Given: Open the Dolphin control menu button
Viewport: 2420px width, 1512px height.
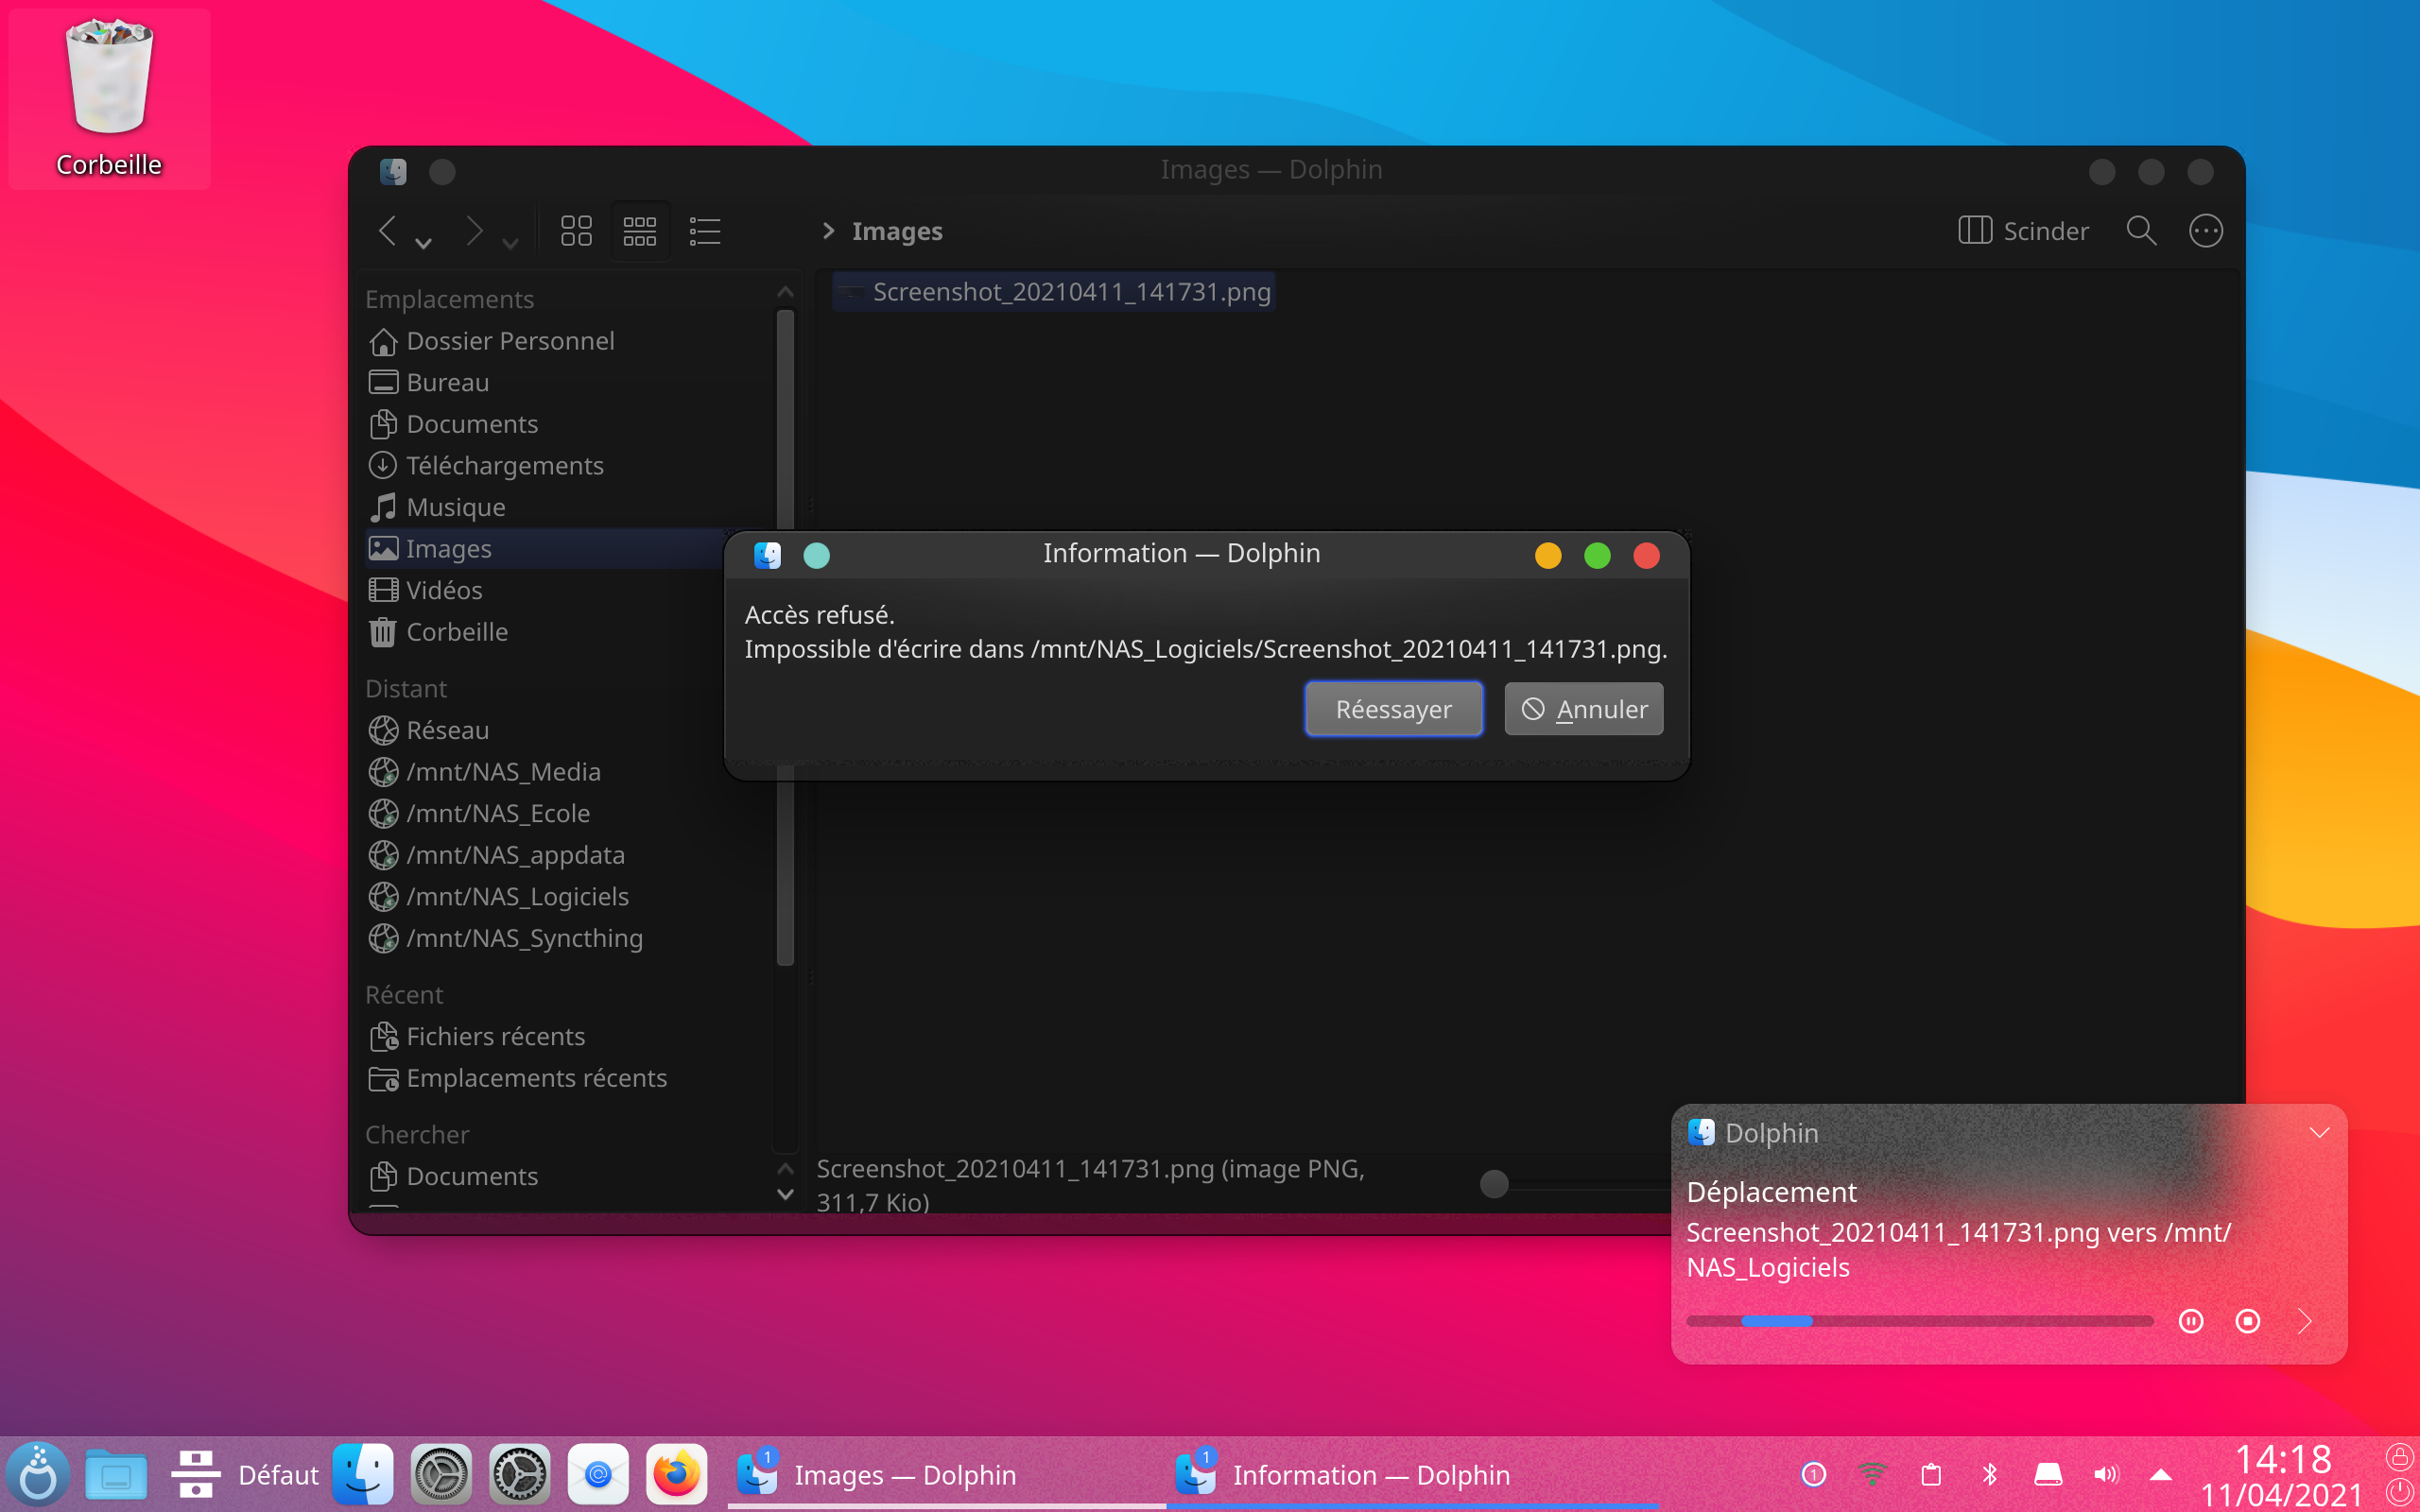Looking at the screenshot, I should [2205, 231].
